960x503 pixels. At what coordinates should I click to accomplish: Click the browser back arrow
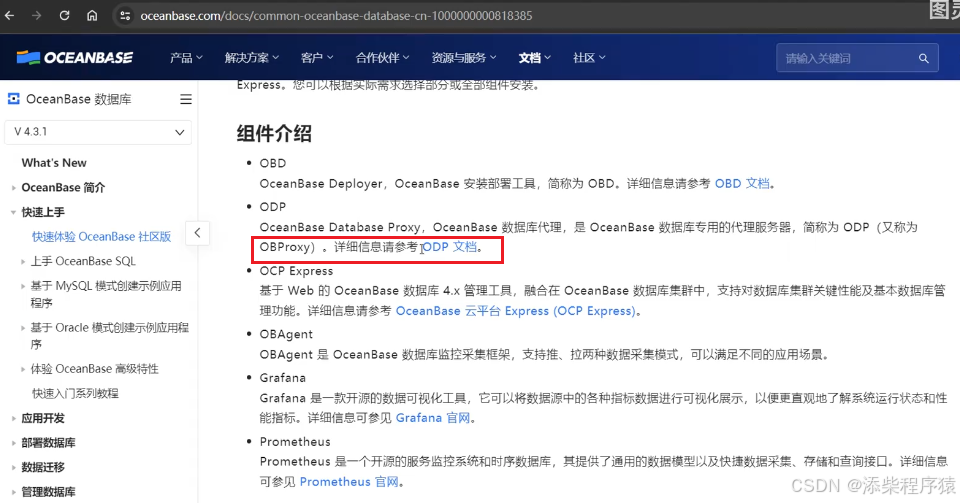tap(10, 15)
